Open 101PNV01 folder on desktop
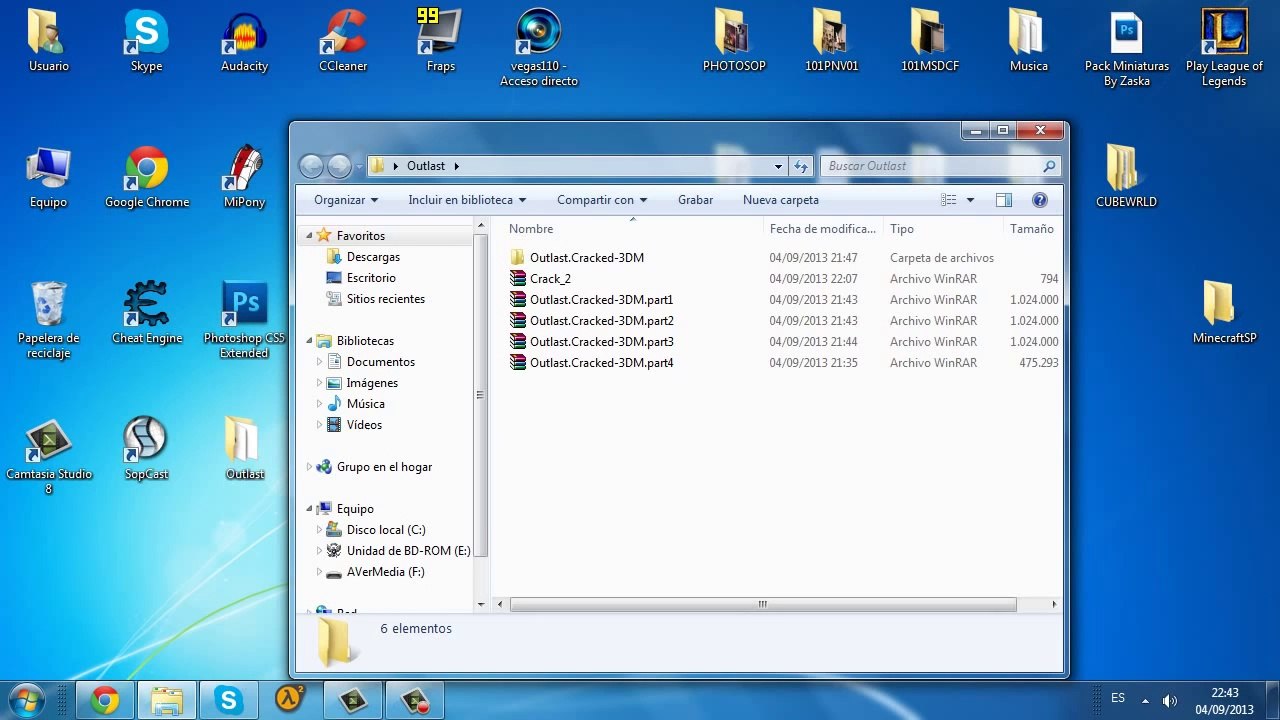The height and width of the screenshot is (720, 1280). click(x=831, y=42)
